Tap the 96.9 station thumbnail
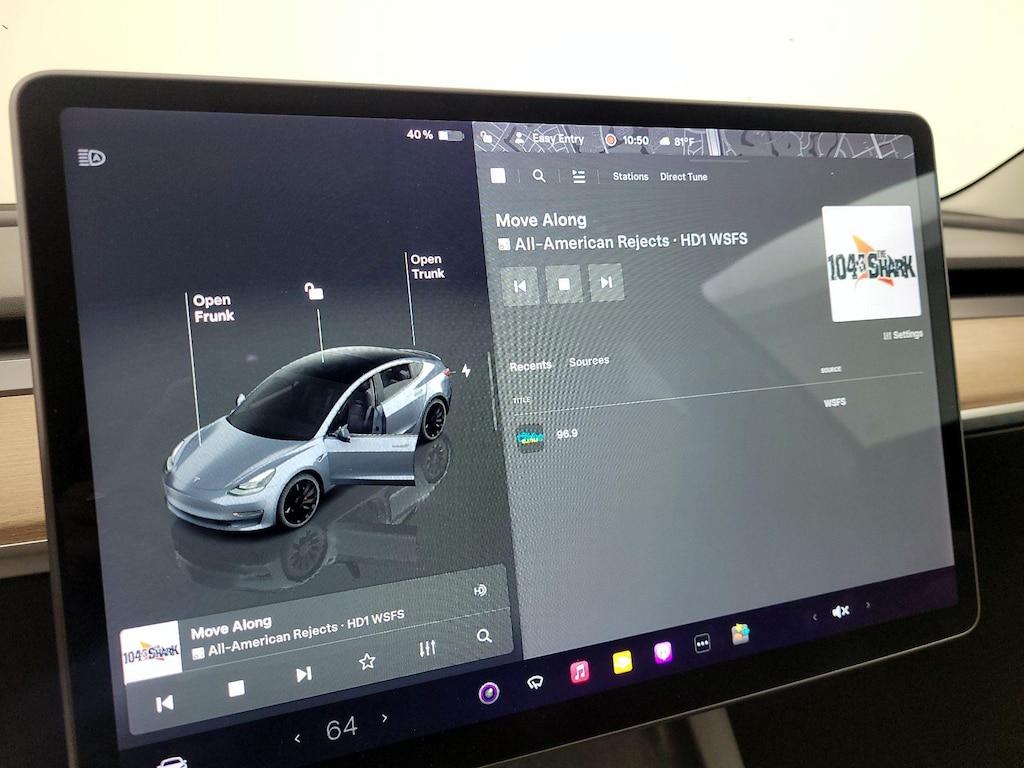Screen dimensions: 1024x768 pyautogui.click(x=530, y=438)
